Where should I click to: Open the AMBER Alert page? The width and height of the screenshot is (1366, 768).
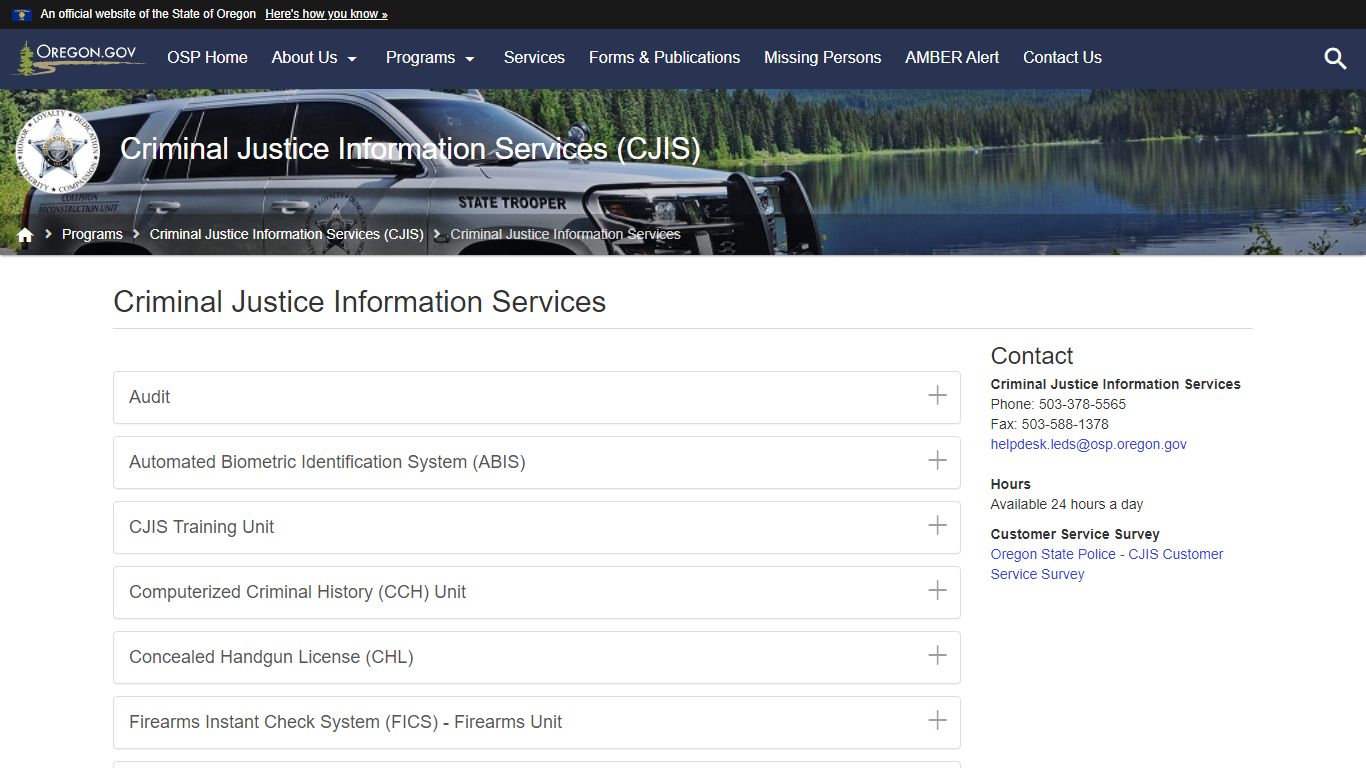tap(952, 58)
